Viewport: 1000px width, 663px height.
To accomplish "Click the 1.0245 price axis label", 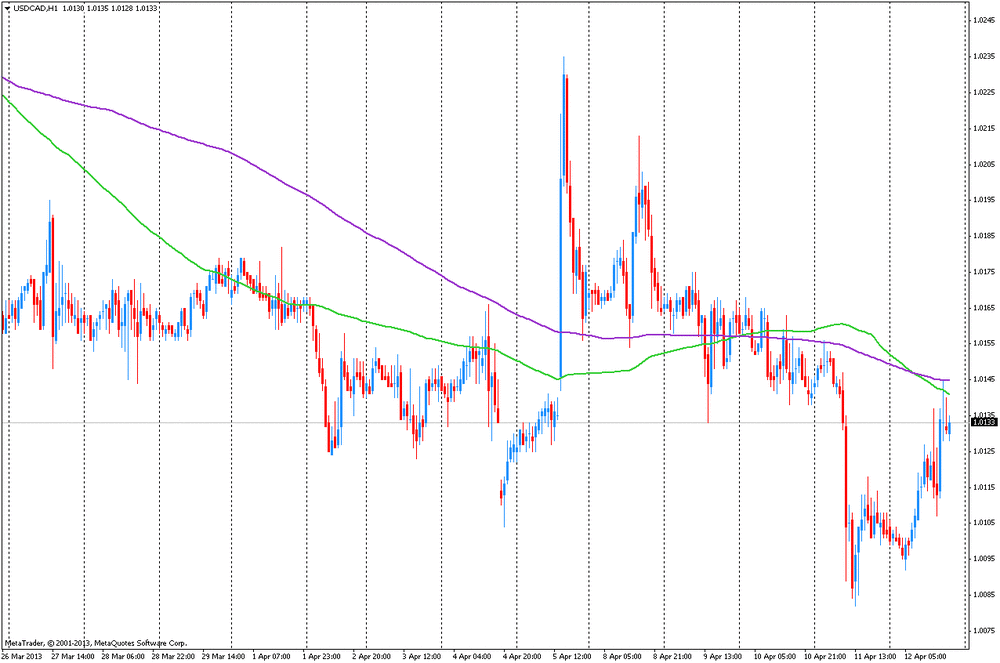I will point(984,20).
